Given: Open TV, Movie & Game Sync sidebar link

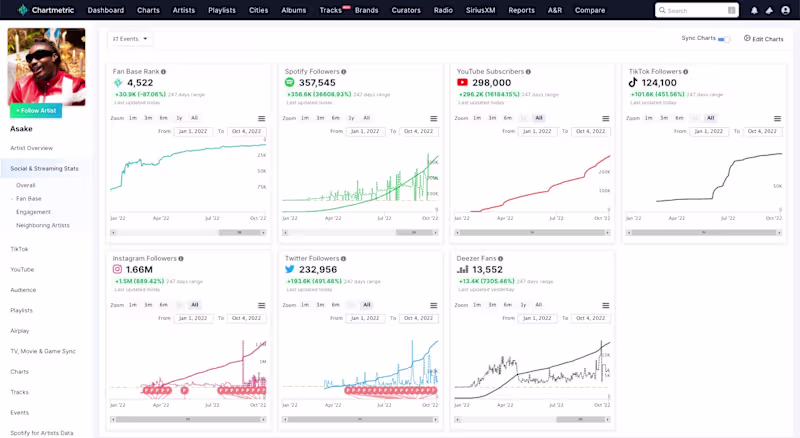Looking at the screenshot, I should [x=43, y=351].
